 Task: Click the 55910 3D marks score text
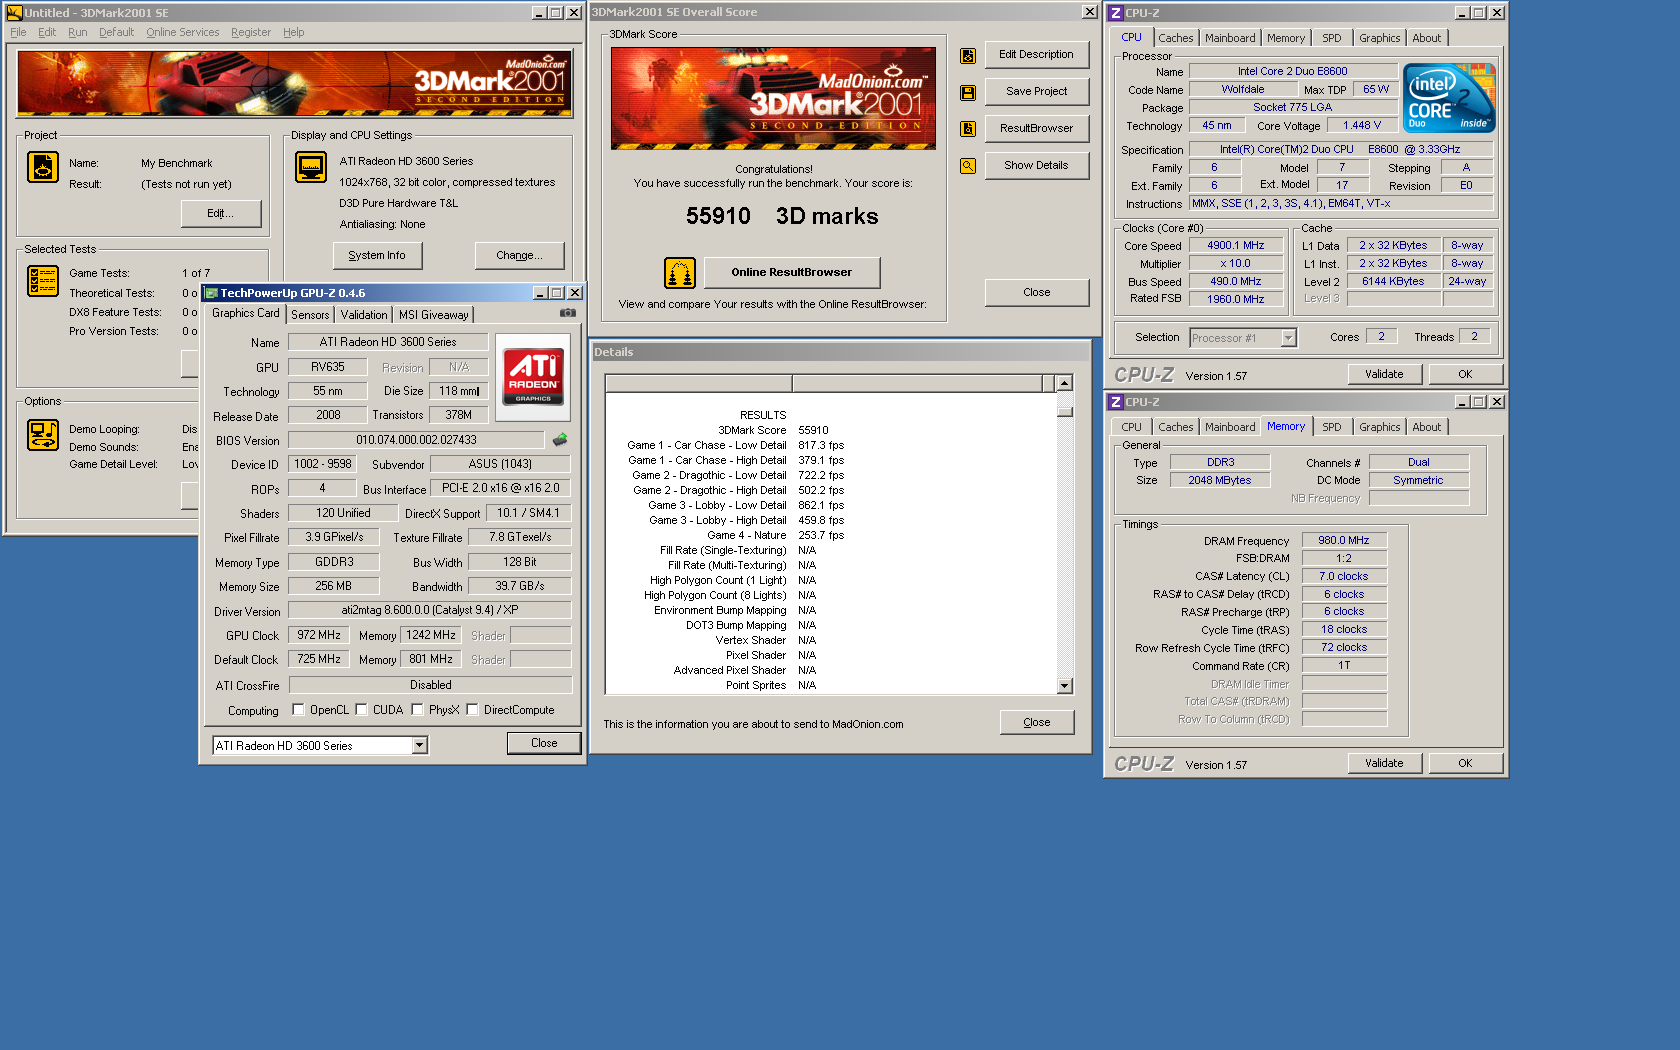pyautogui.click(x=782, y=216)
